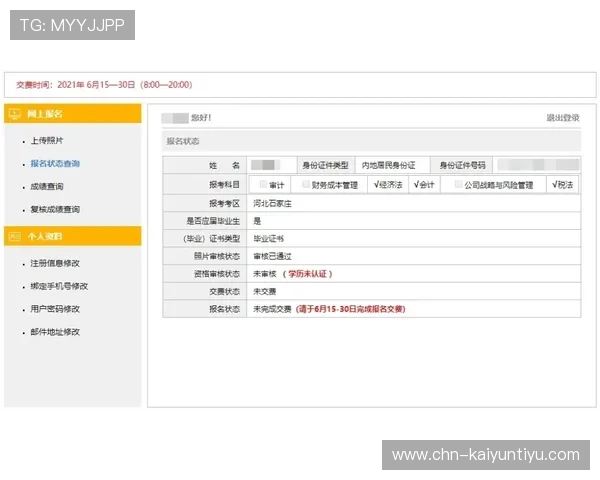The image size is (600, 480).
Task: Open 用户密码修改 page
Action: pos(55,309)
